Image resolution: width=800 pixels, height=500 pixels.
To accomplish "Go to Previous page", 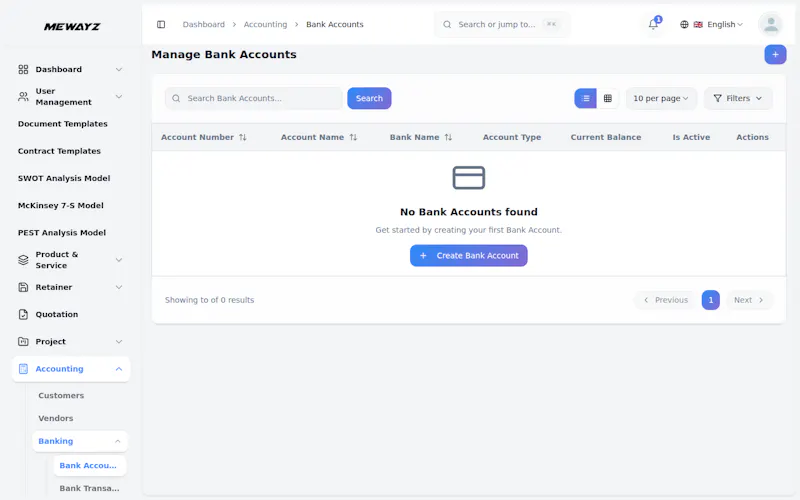I will pyautogui.click(x=665, y=300).
